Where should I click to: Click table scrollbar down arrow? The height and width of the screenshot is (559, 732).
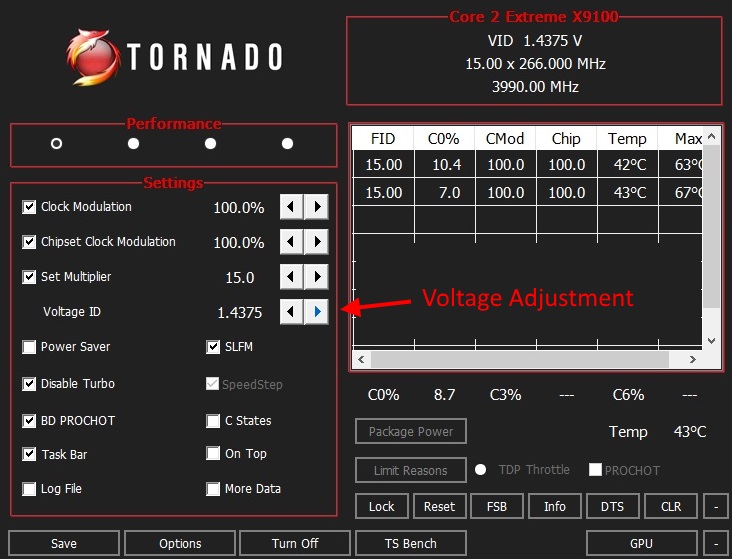[711, 340]
